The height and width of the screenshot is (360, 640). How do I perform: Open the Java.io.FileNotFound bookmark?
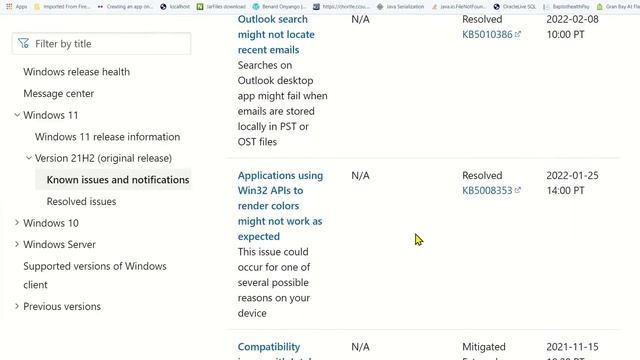click(459, 7)
